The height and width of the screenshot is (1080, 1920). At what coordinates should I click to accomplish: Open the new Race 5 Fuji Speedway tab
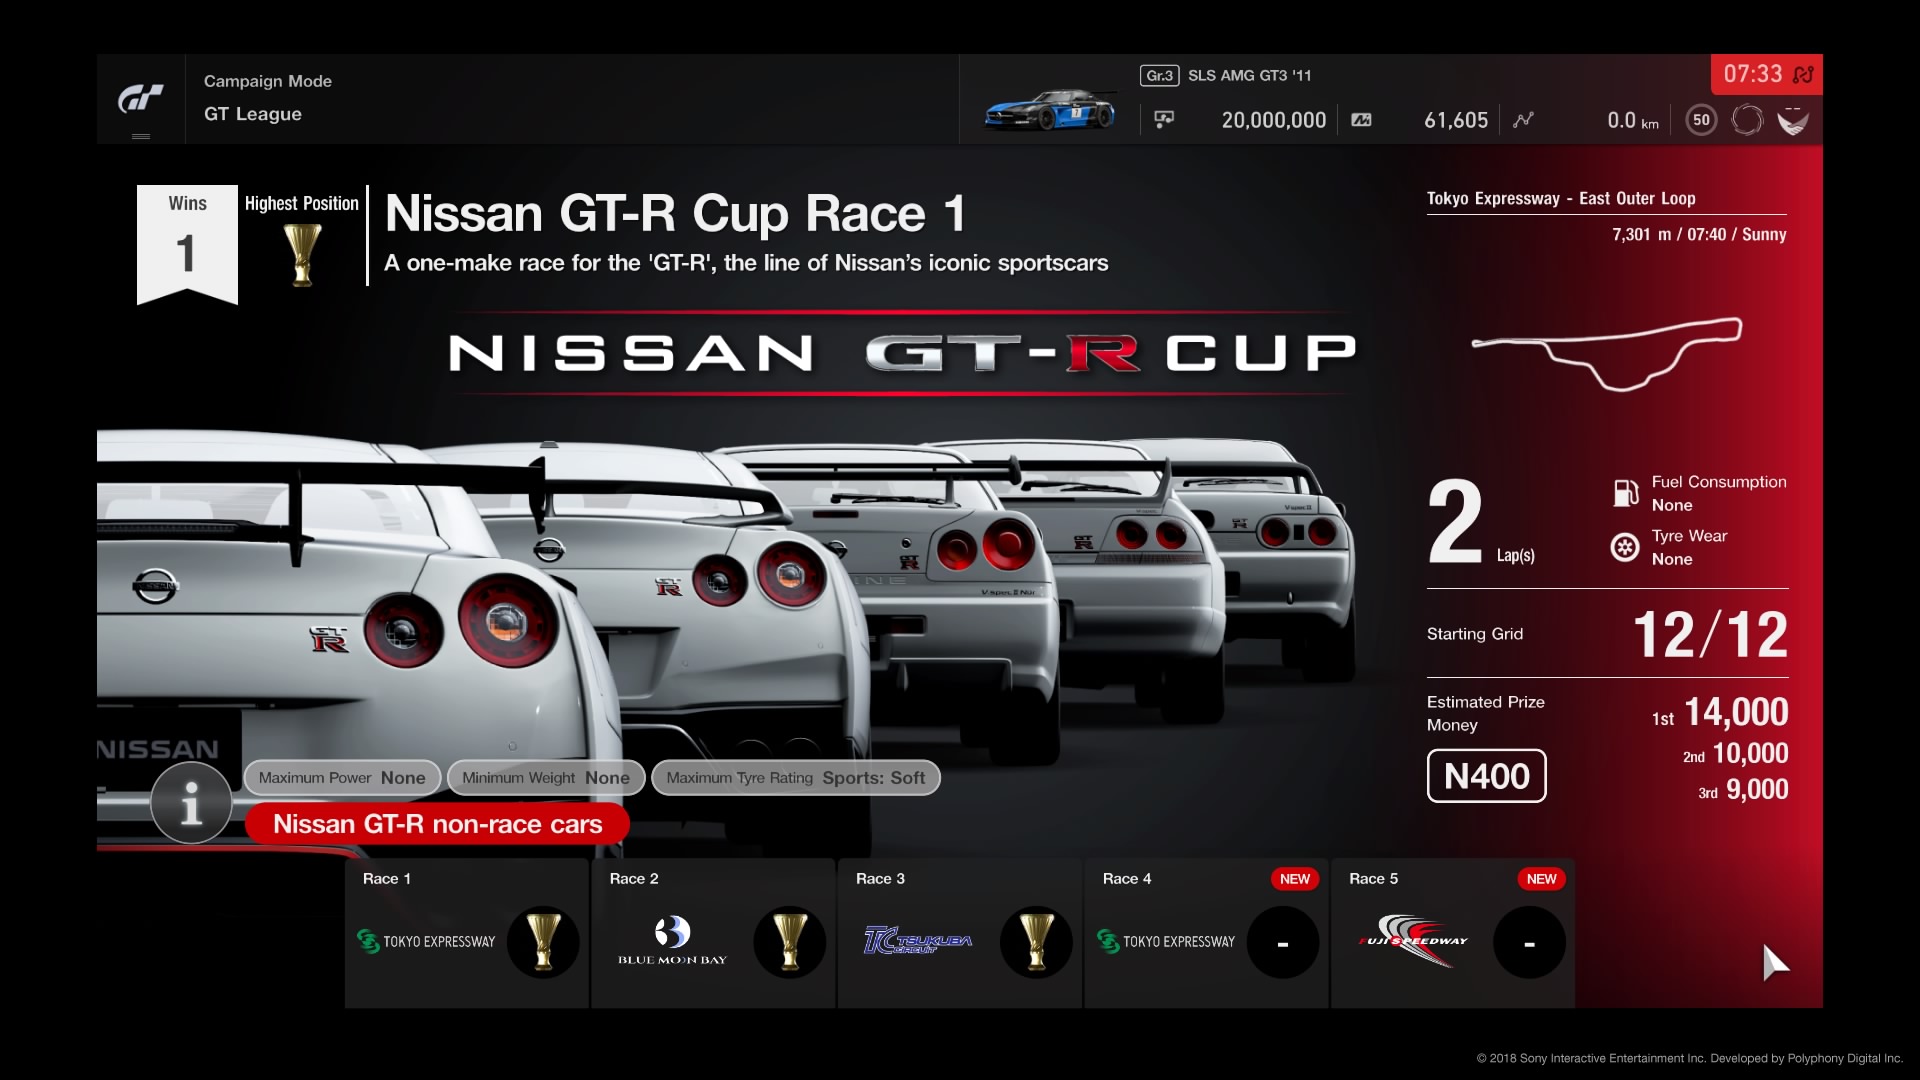[1452, 933]
